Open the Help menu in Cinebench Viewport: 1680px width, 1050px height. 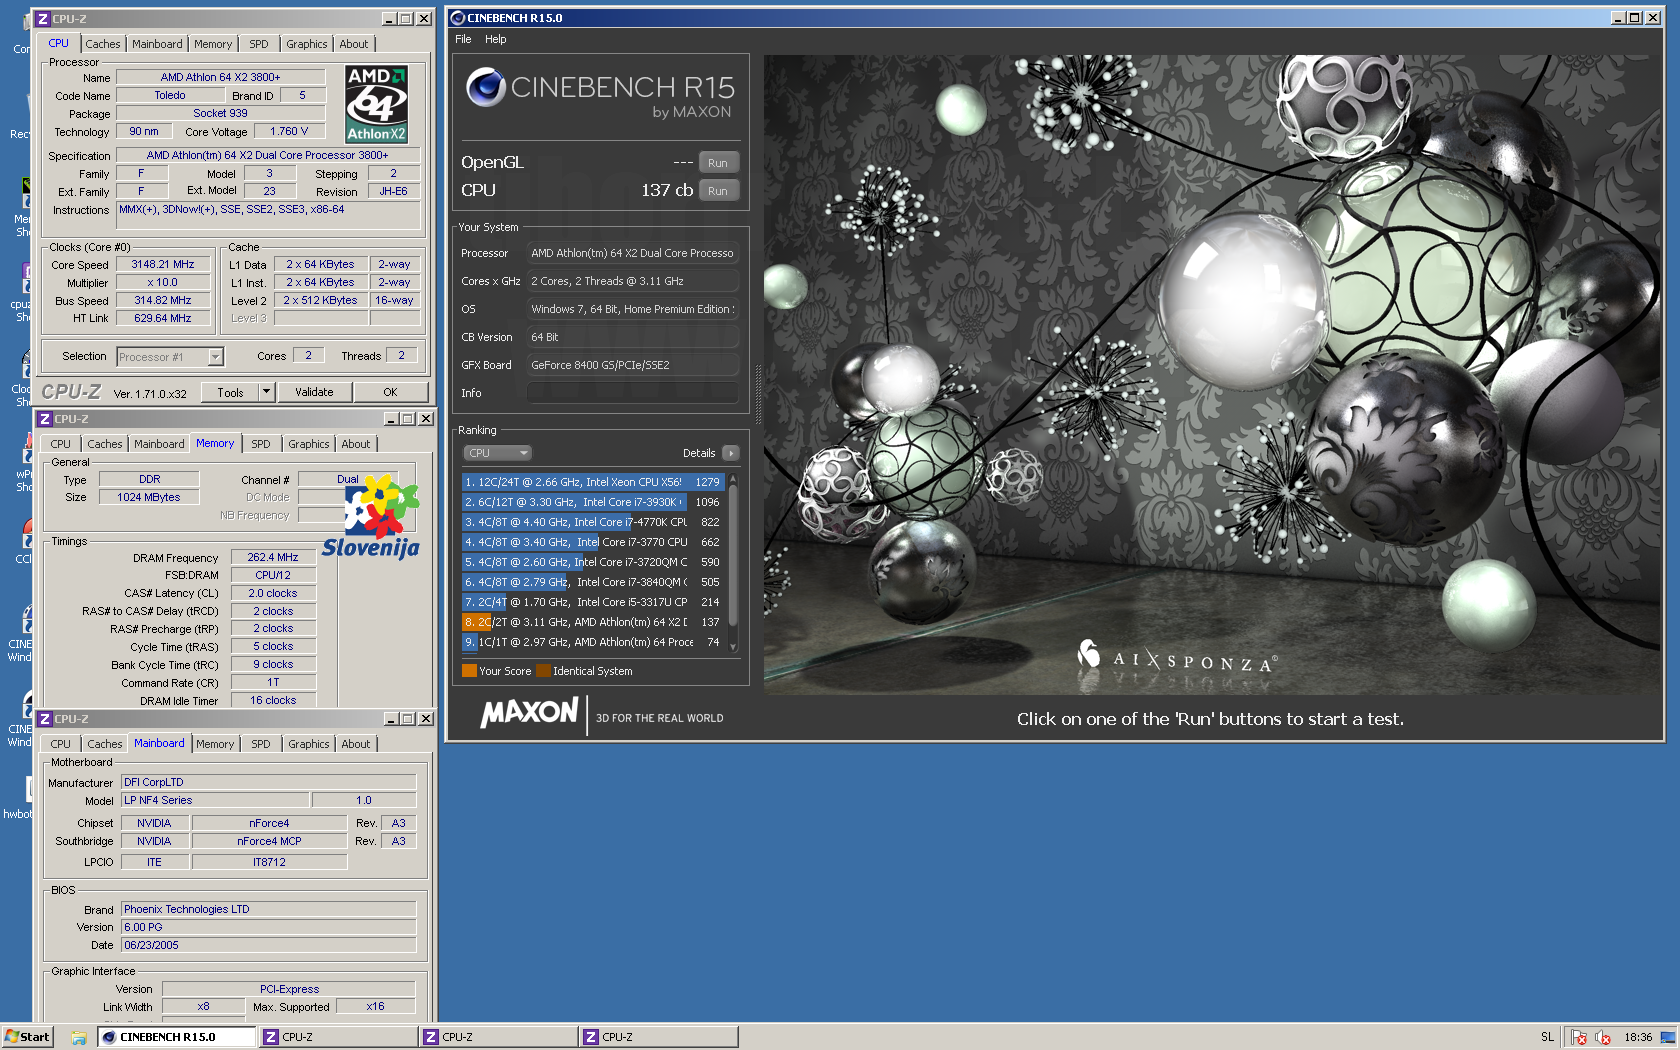(496, 39)
